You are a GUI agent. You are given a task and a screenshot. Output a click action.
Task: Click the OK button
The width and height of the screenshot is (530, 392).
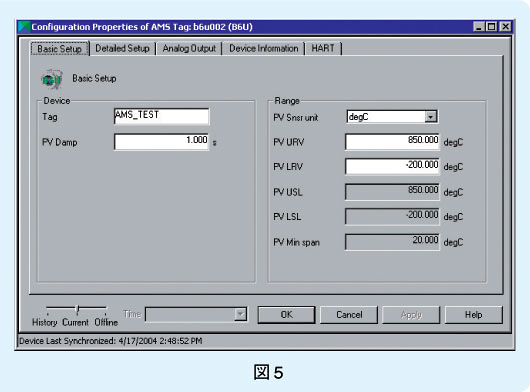(x=286, y=315)
